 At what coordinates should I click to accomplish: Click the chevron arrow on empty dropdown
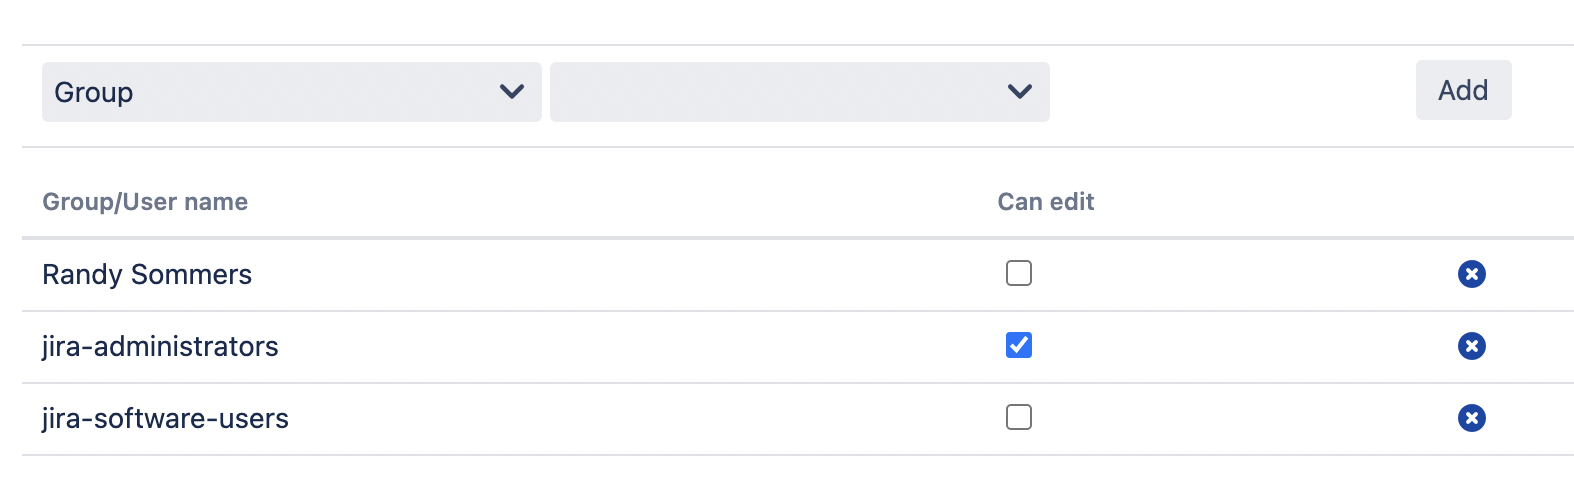(1020, 92)
